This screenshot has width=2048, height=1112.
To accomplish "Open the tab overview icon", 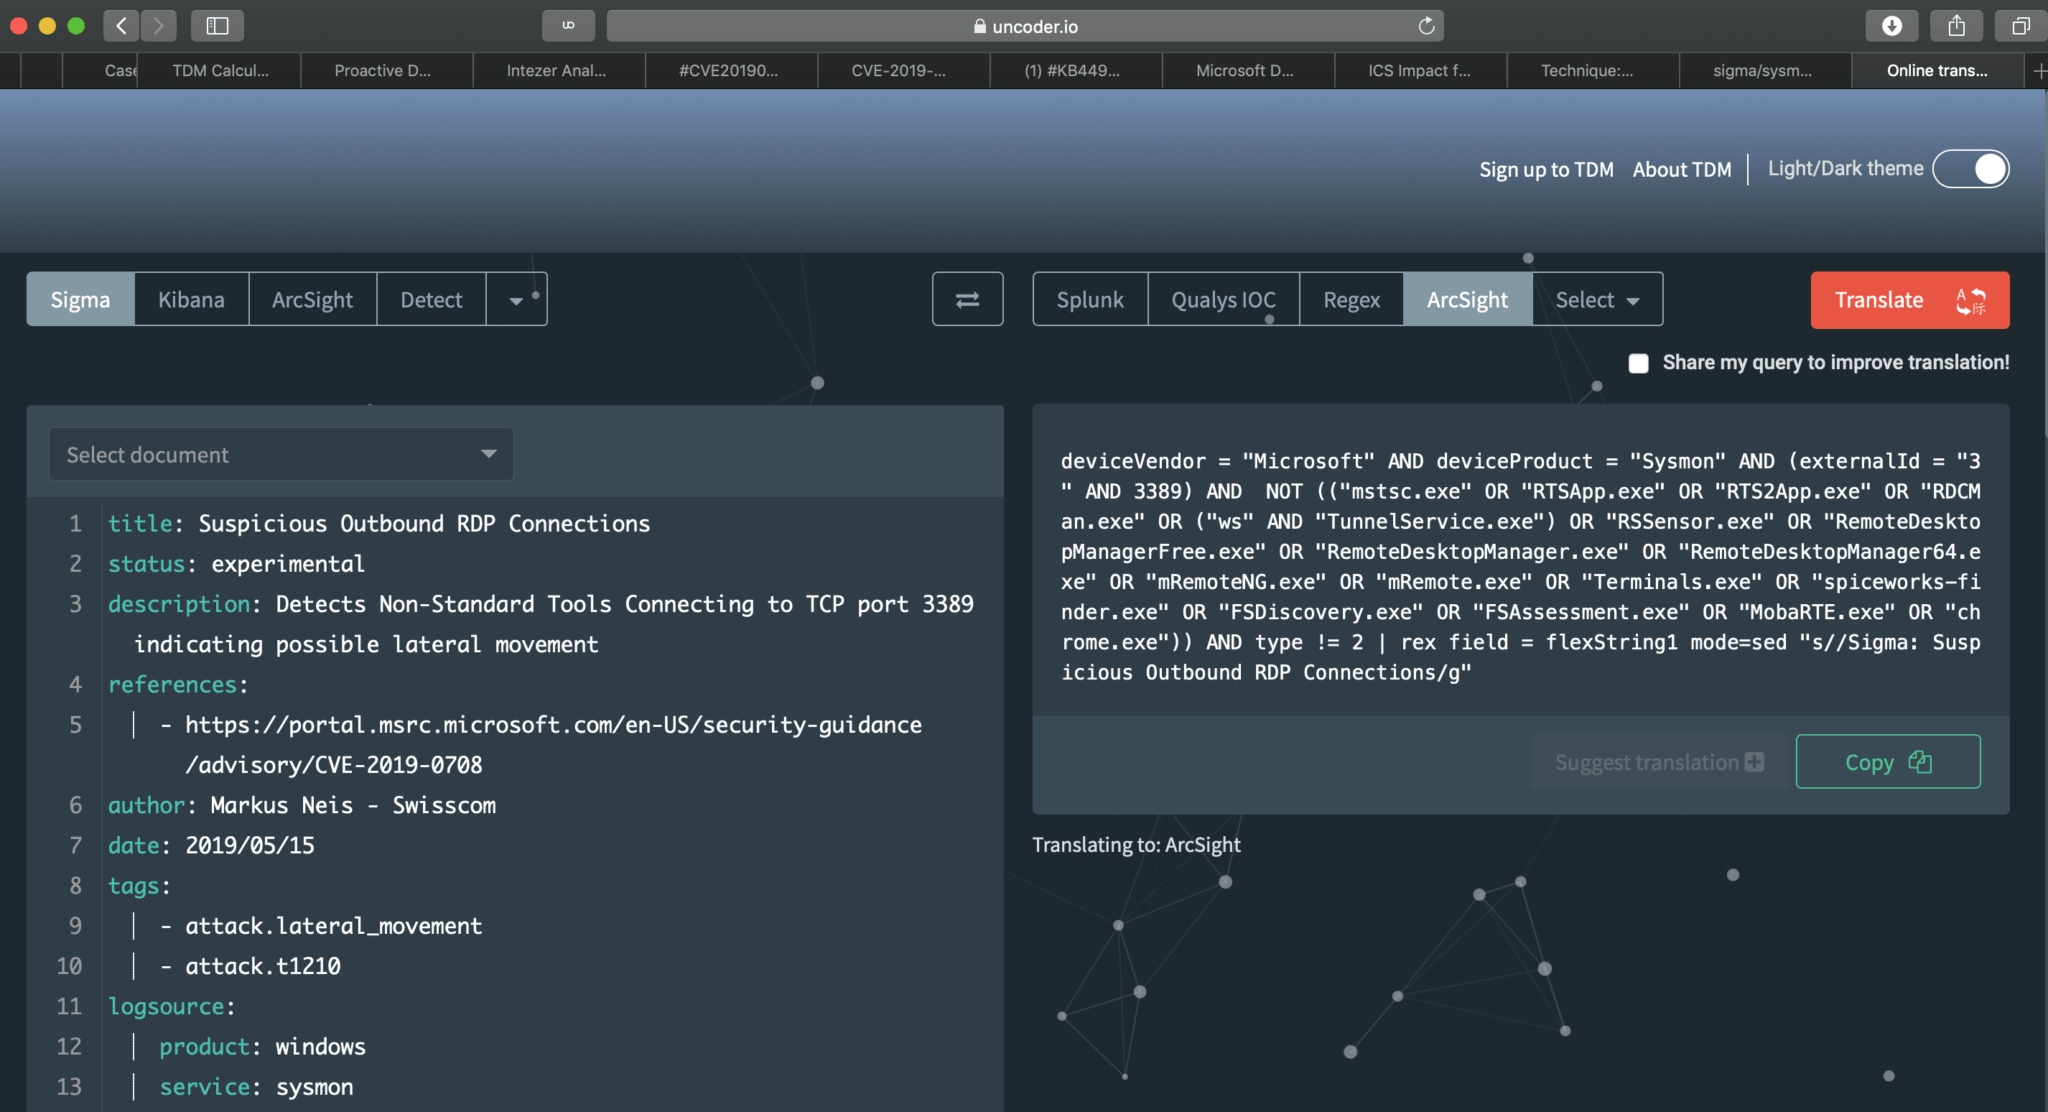I will click(x=2020, y=25).
